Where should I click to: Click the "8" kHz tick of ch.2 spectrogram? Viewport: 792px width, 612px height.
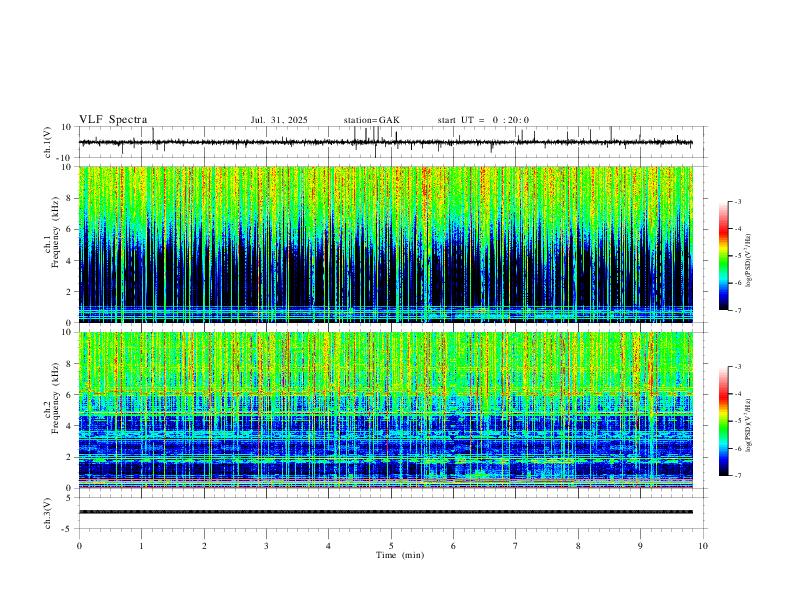[70, 364]
